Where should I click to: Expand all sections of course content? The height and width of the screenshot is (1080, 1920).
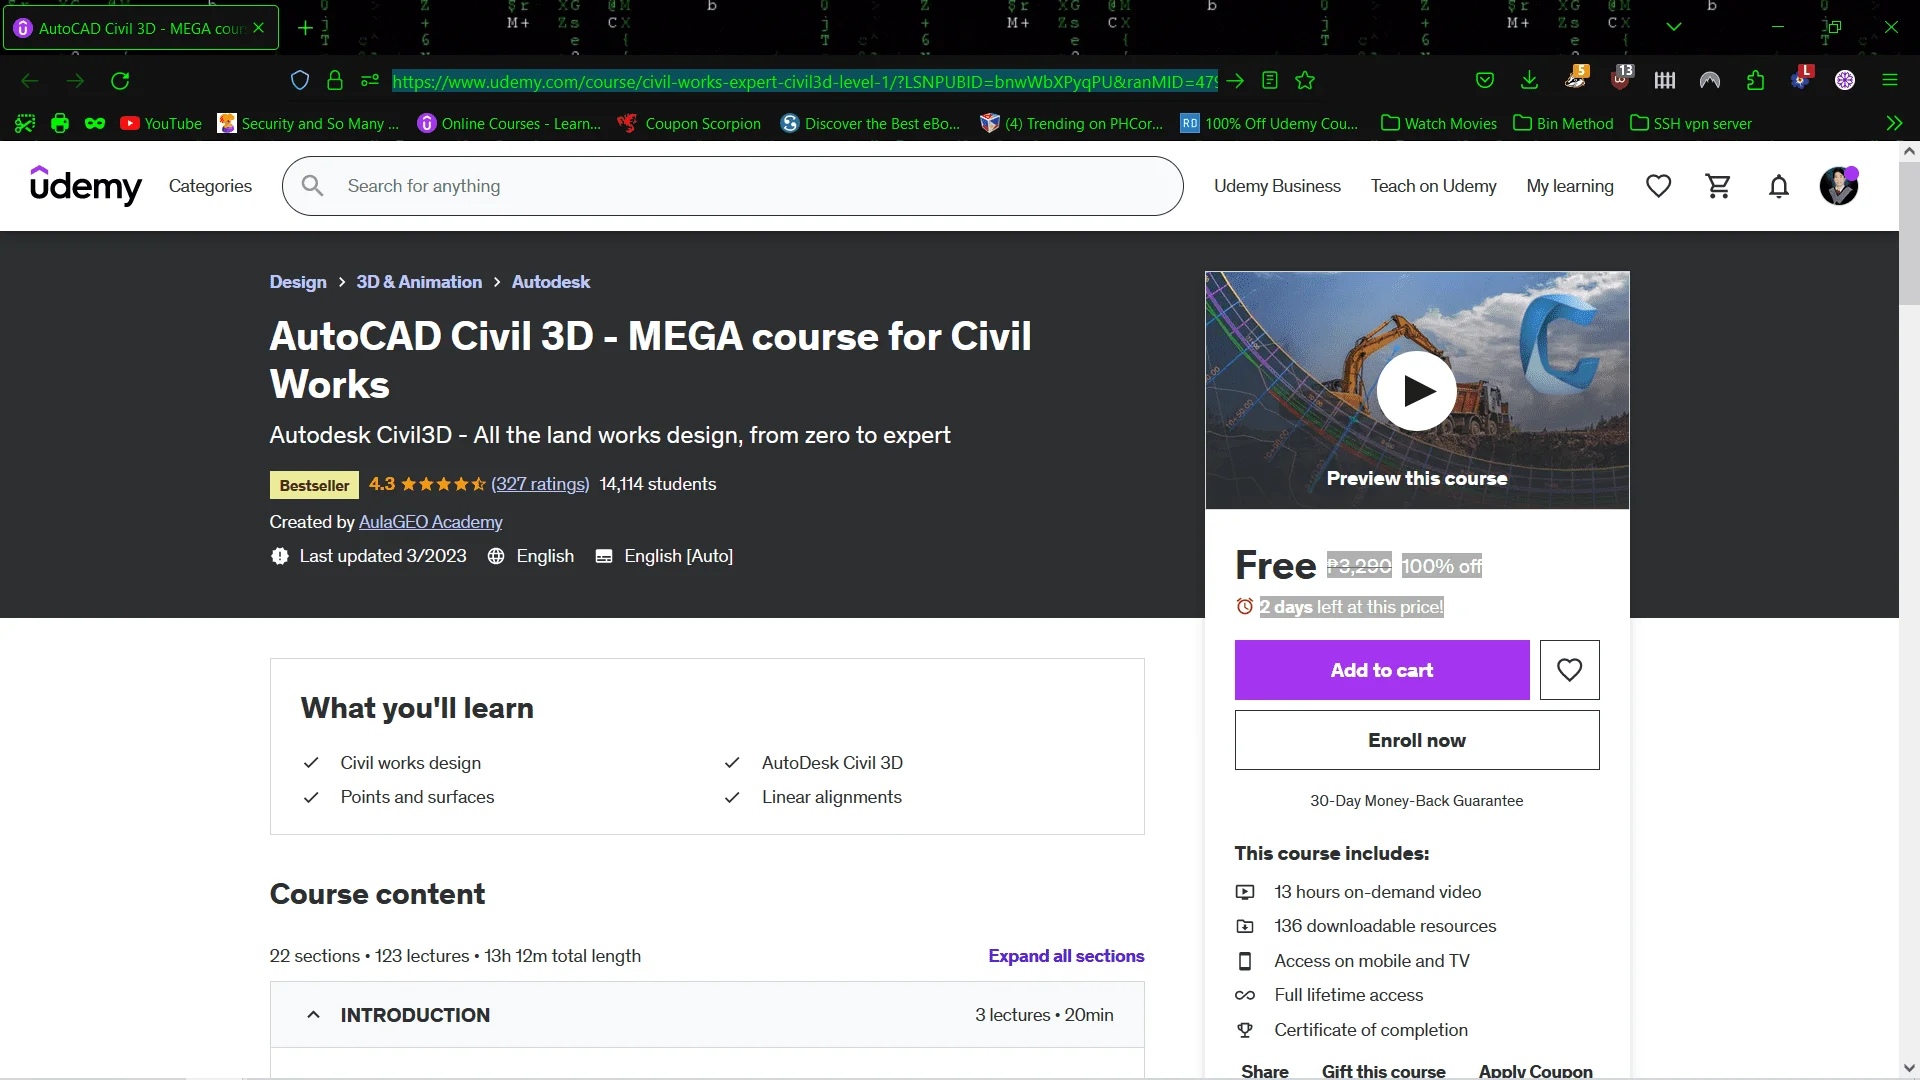(x=1066, y=956)
